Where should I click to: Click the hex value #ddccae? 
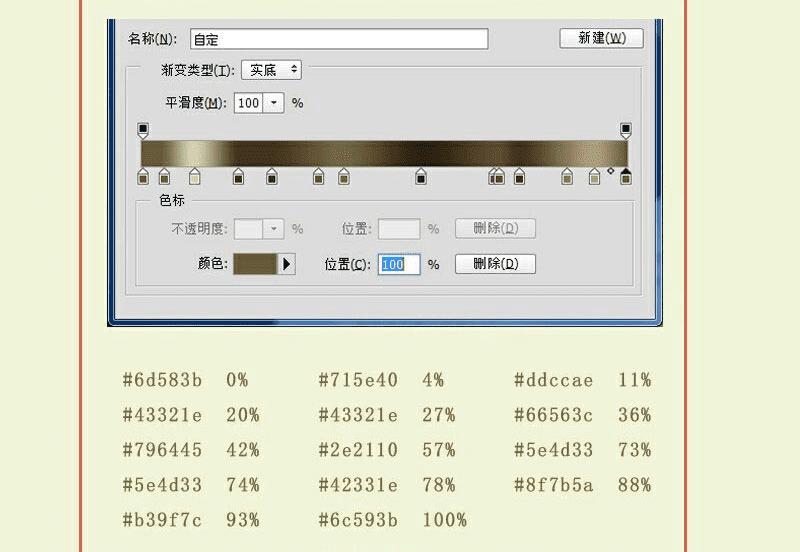click(x=554, y=380)
